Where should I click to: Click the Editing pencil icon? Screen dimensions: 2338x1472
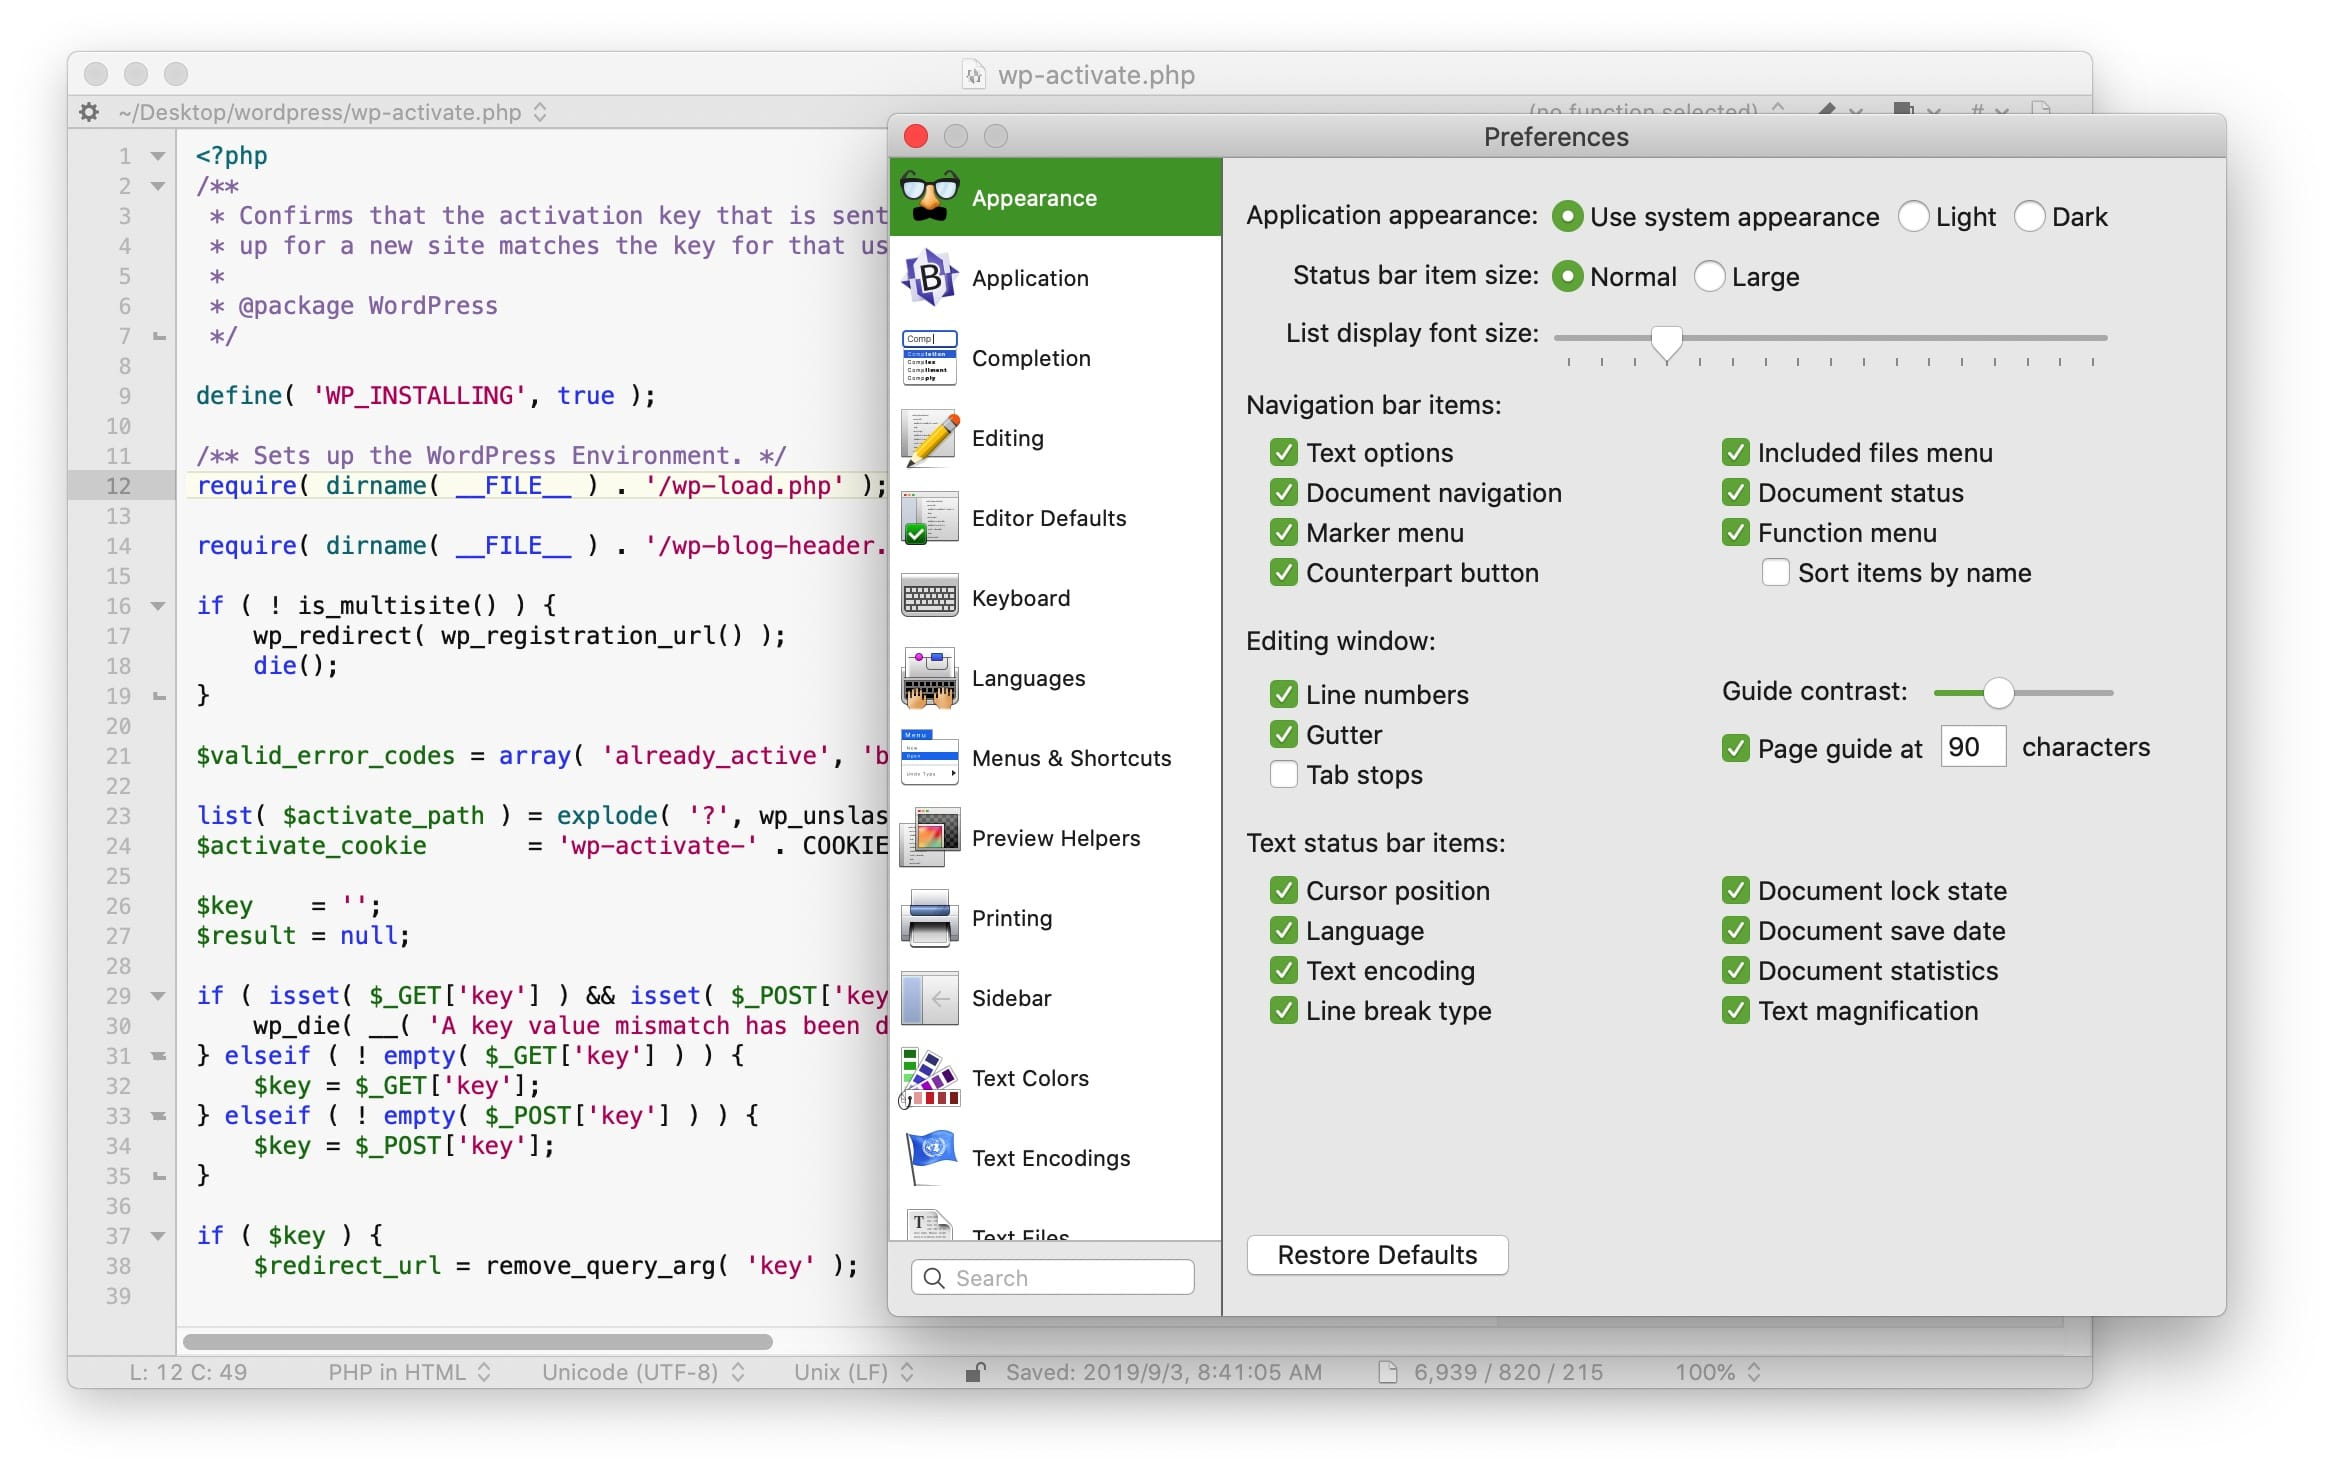point(930,438)
